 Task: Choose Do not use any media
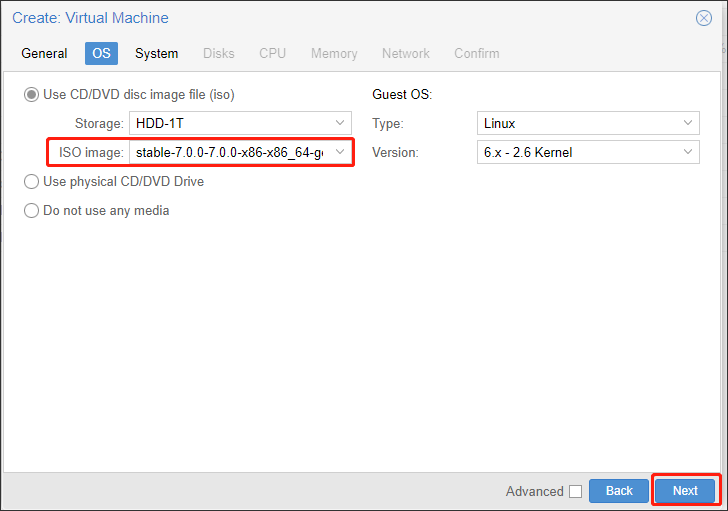pos(31,211)
